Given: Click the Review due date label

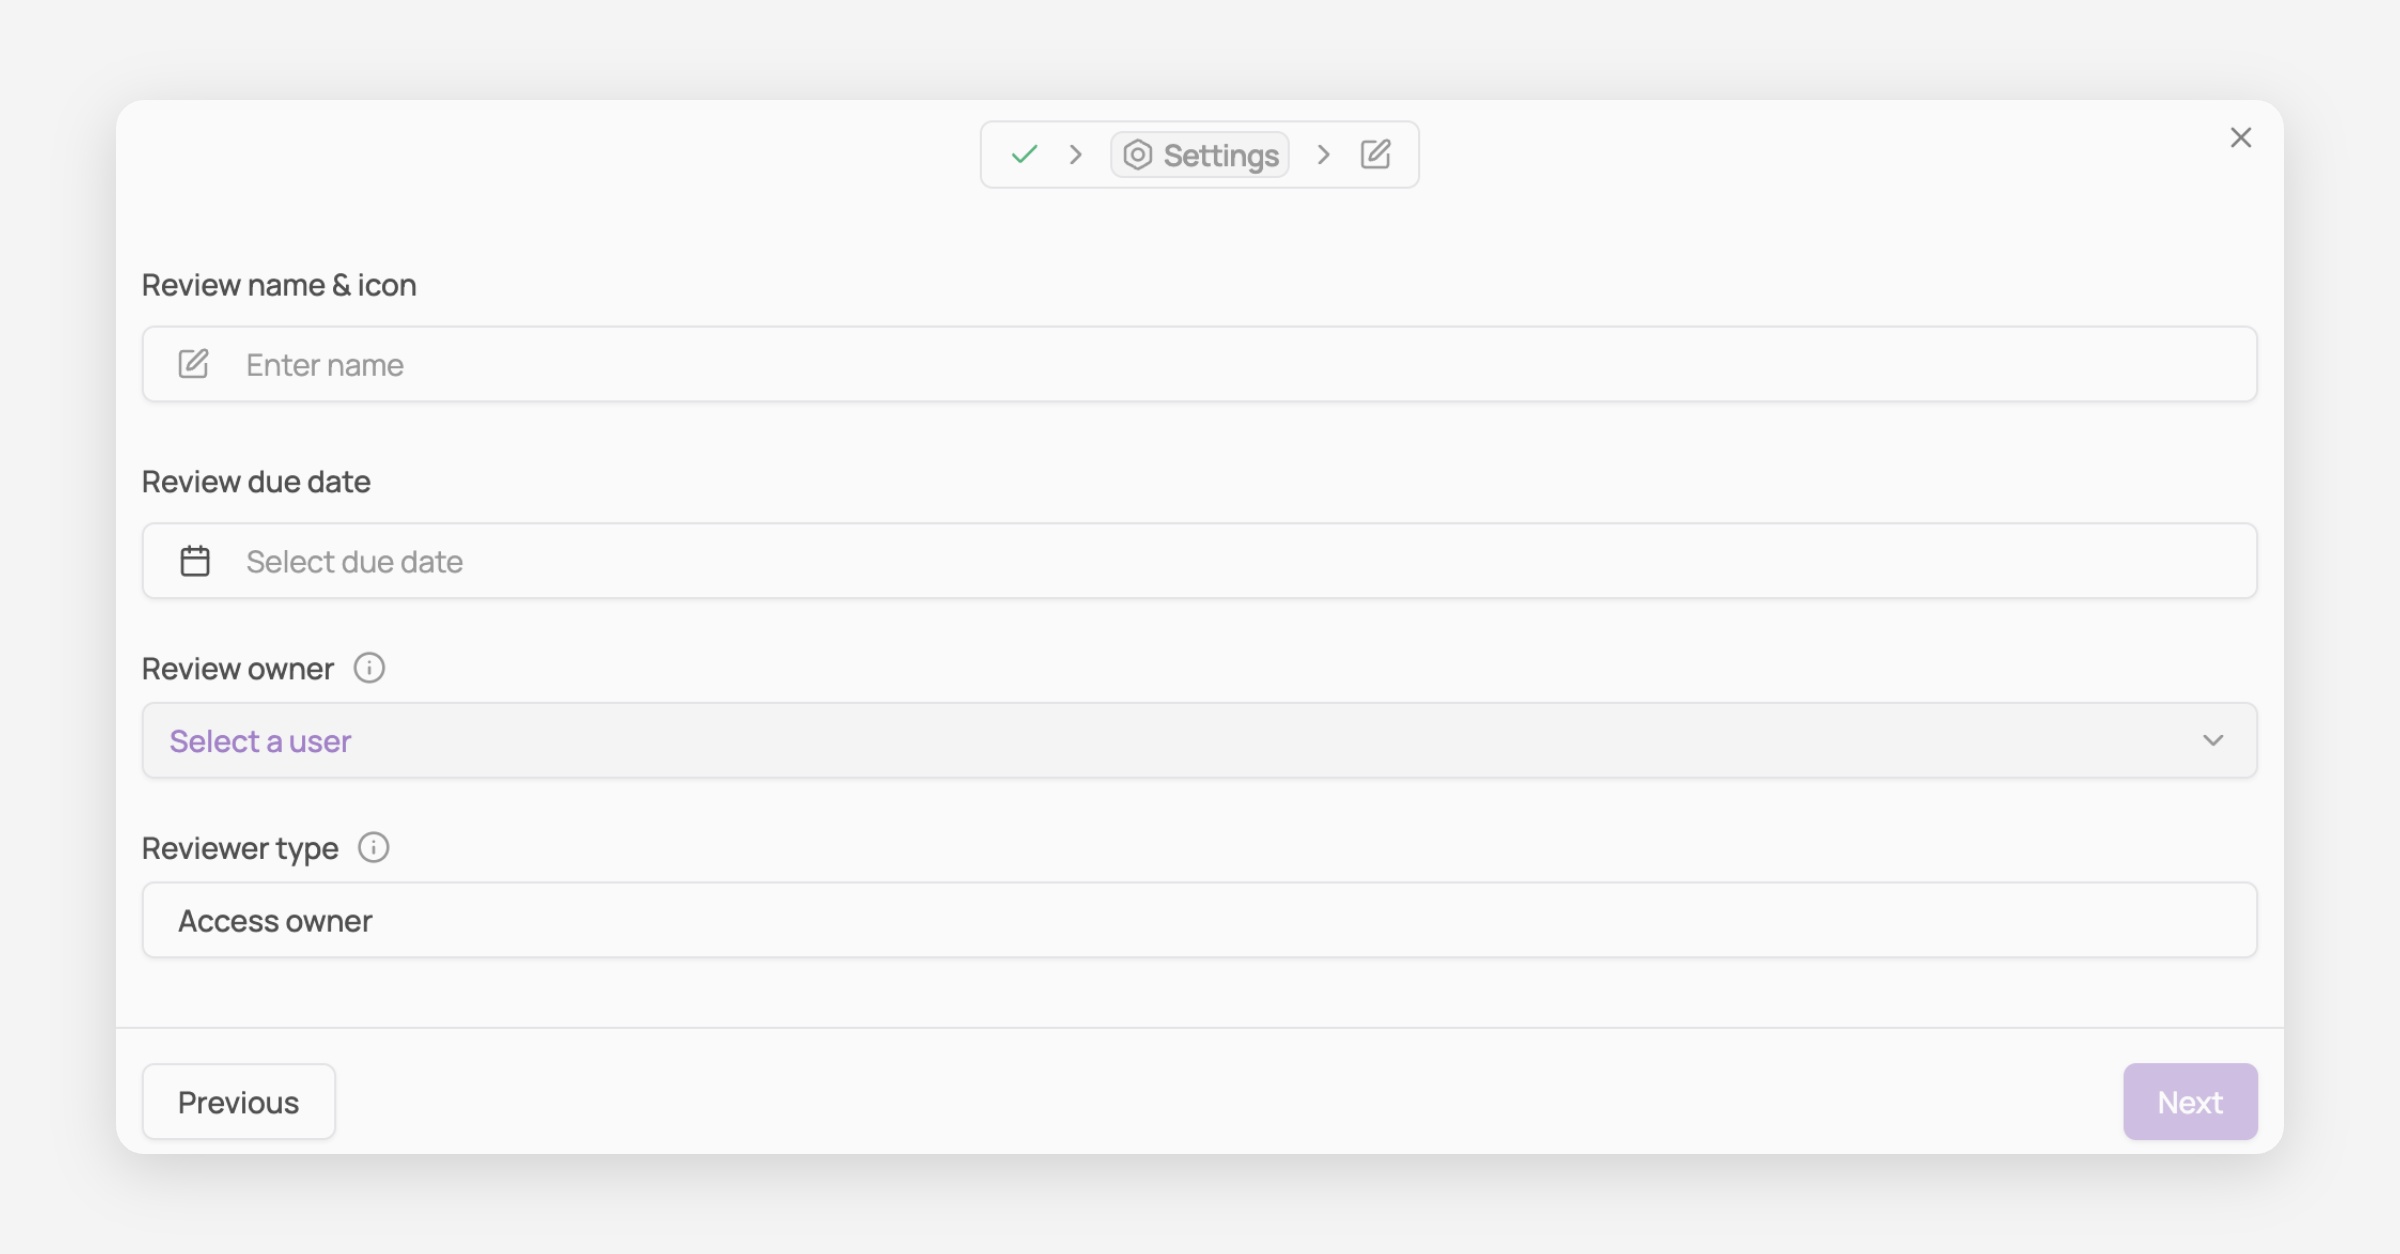Looking at the screenshot, I should click(x=256, y=482).
